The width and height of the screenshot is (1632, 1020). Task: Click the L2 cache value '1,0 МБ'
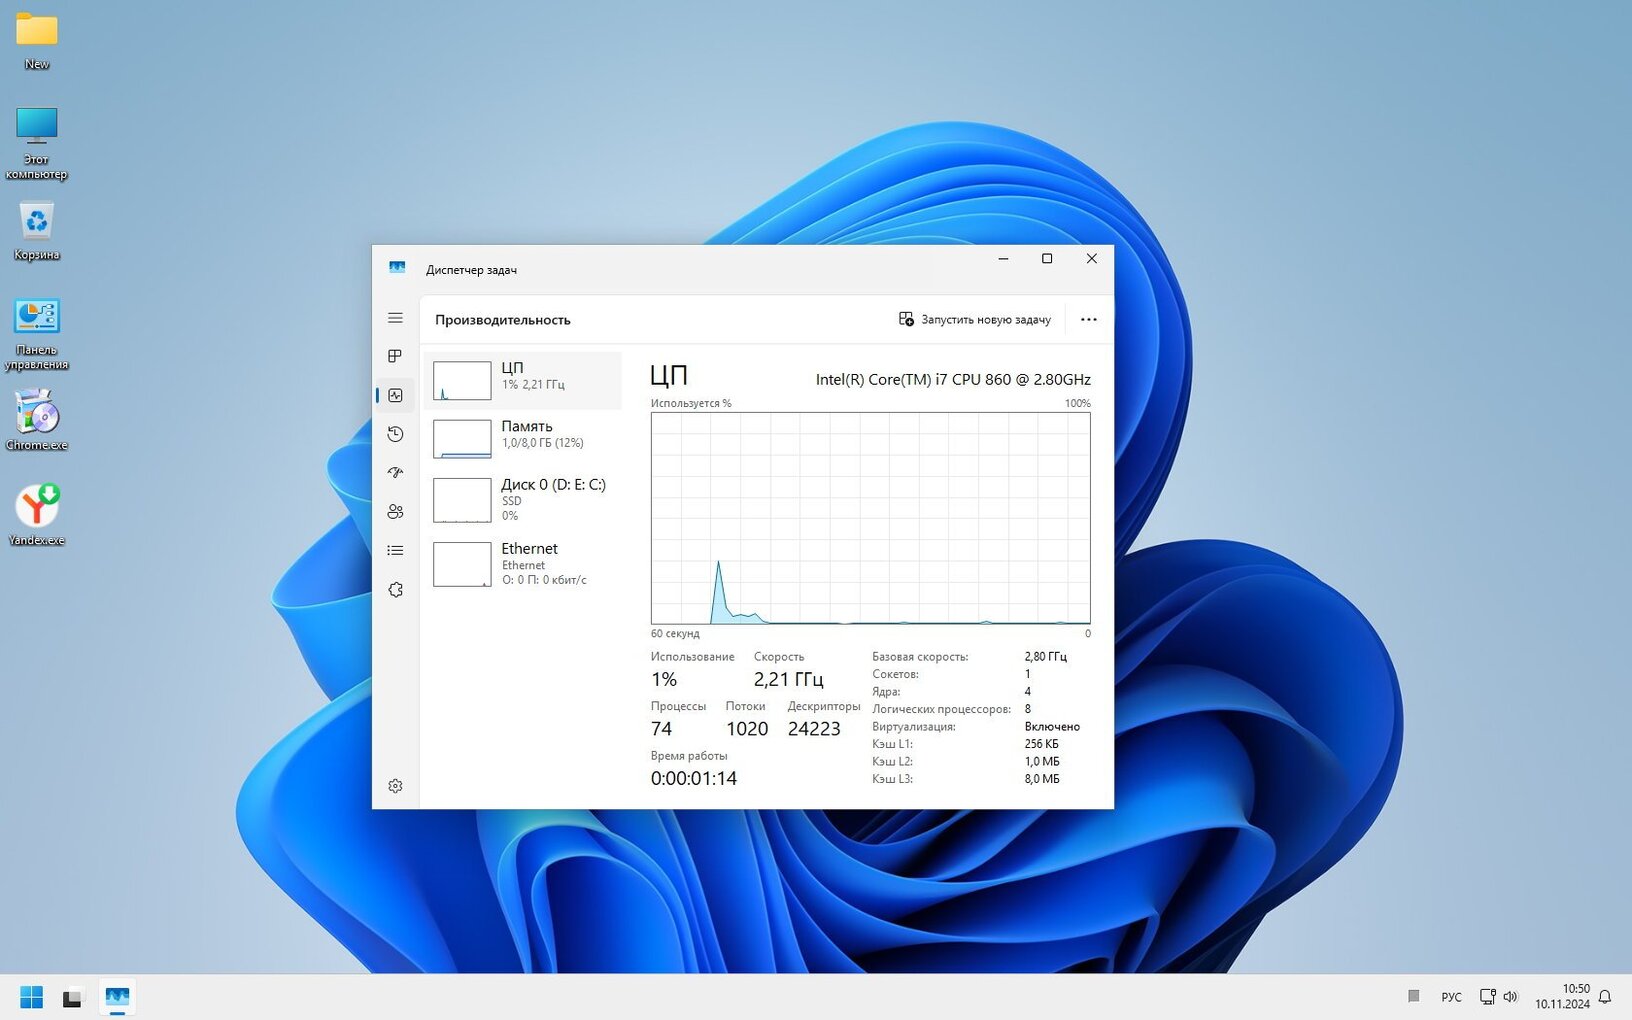pos(1041,762)
